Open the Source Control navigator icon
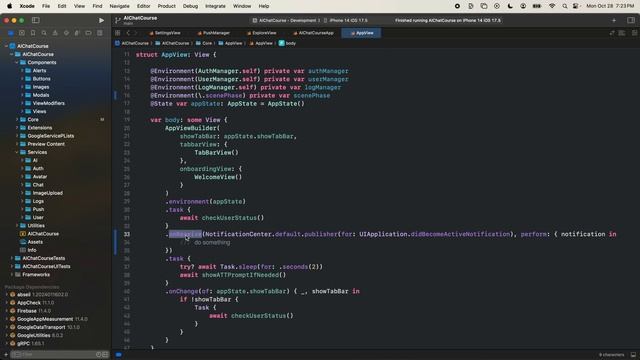The image size is (640, 360). [x=22, y=33]
